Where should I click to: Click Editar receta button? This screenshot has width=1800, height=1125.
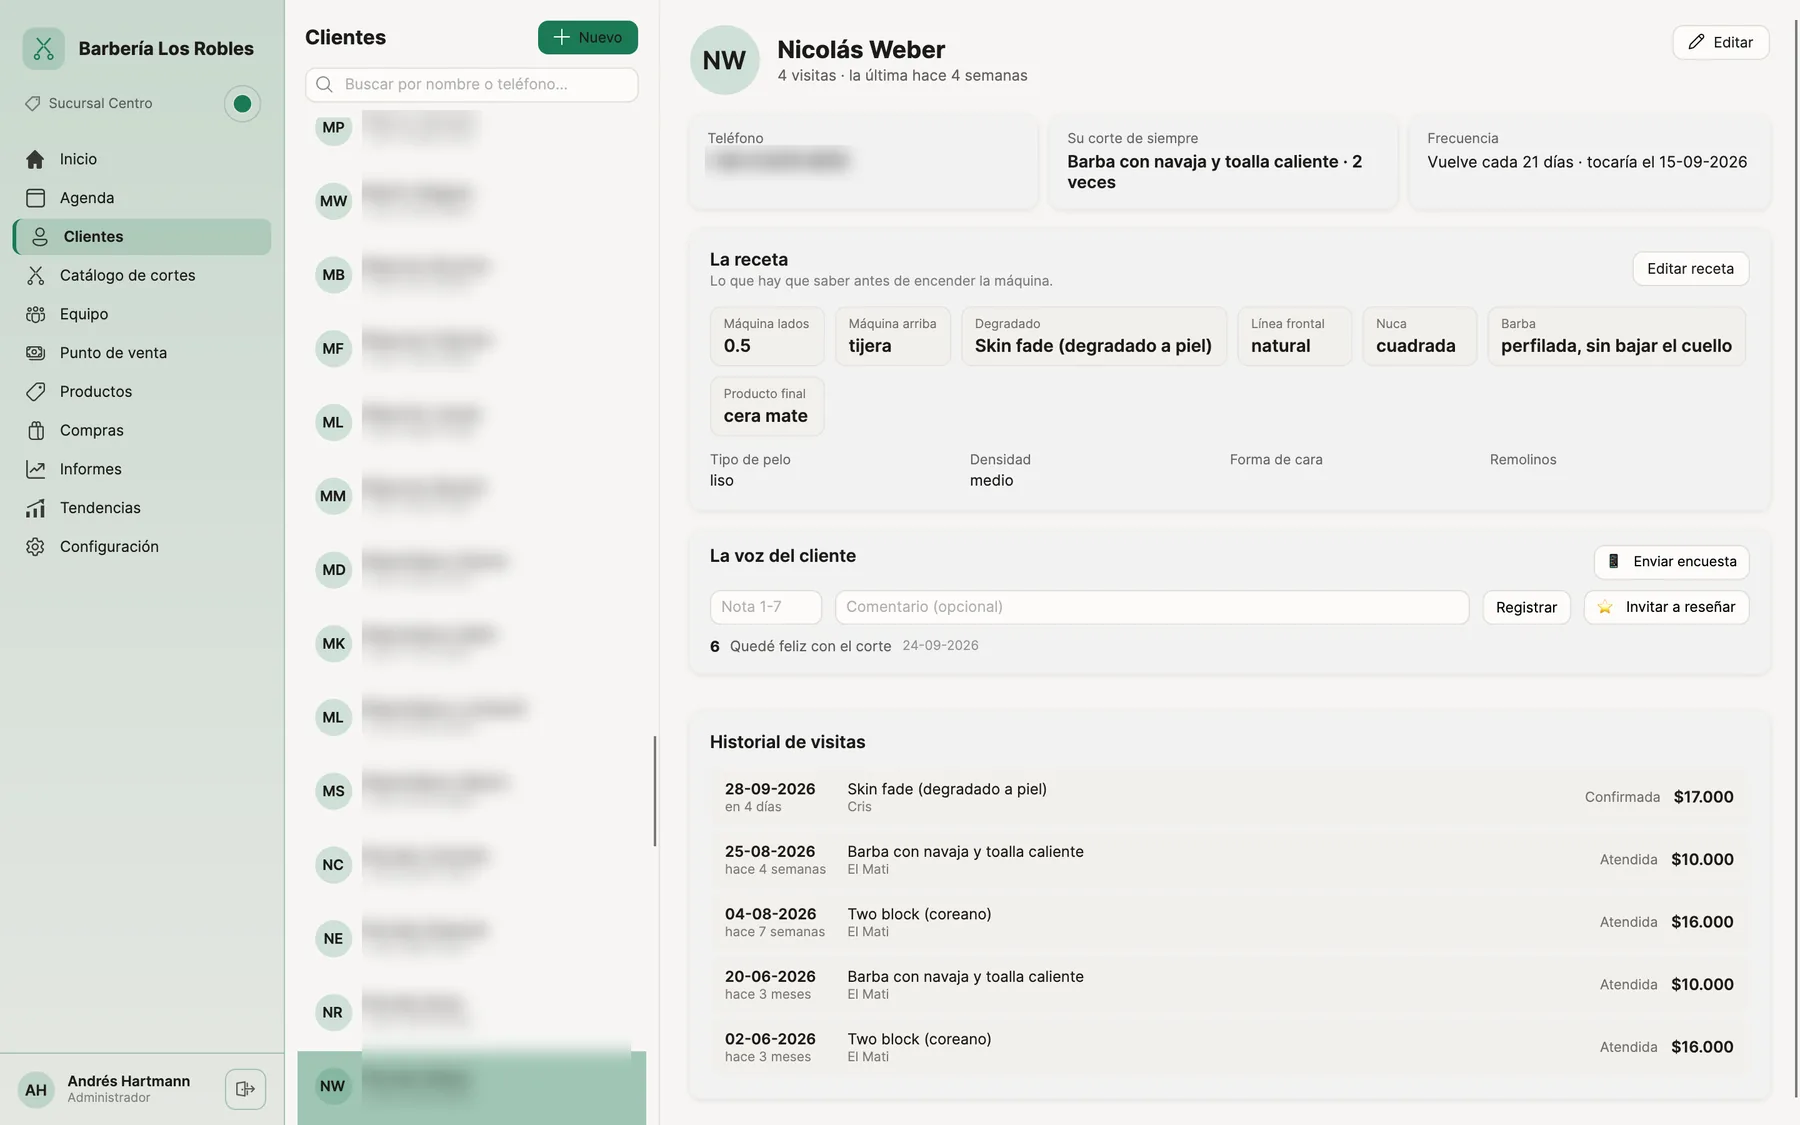point(1691,269)
